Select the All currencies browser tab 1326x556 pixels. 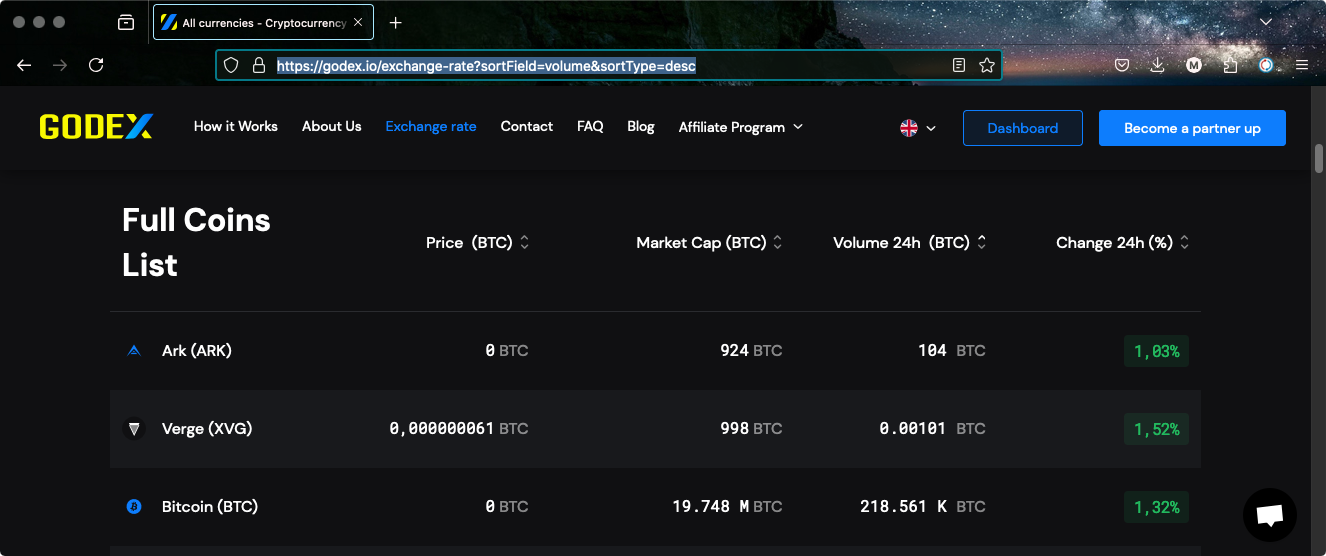coord(263,22)
